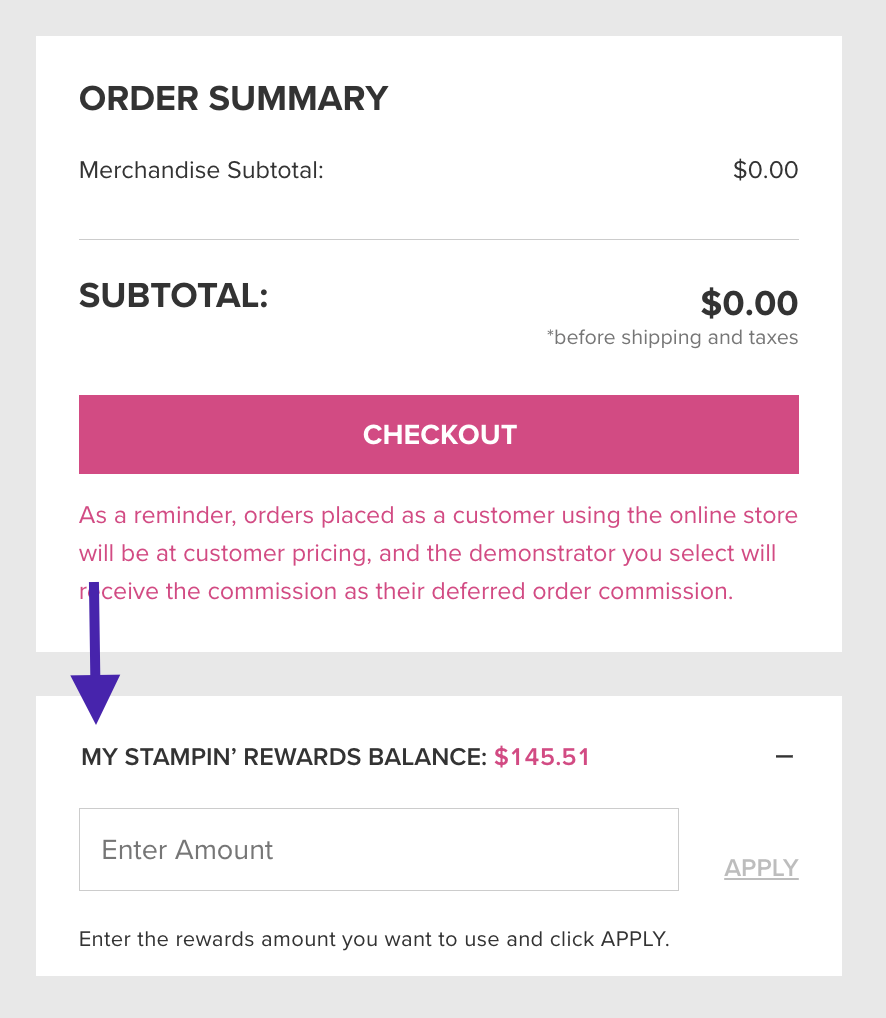Select the My Stampin' Rewards Balance heading
Viewport: 886px width, 1018px height.
[x=283, y=757]
